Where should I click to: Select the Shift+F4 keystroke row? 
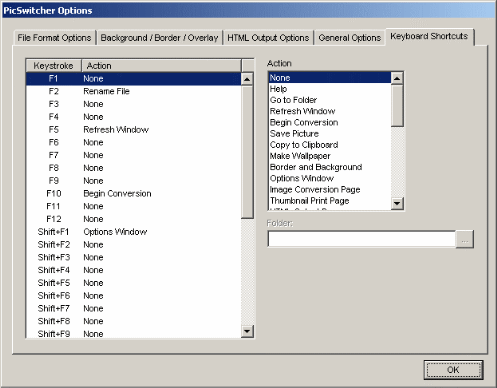click(134, 270)
